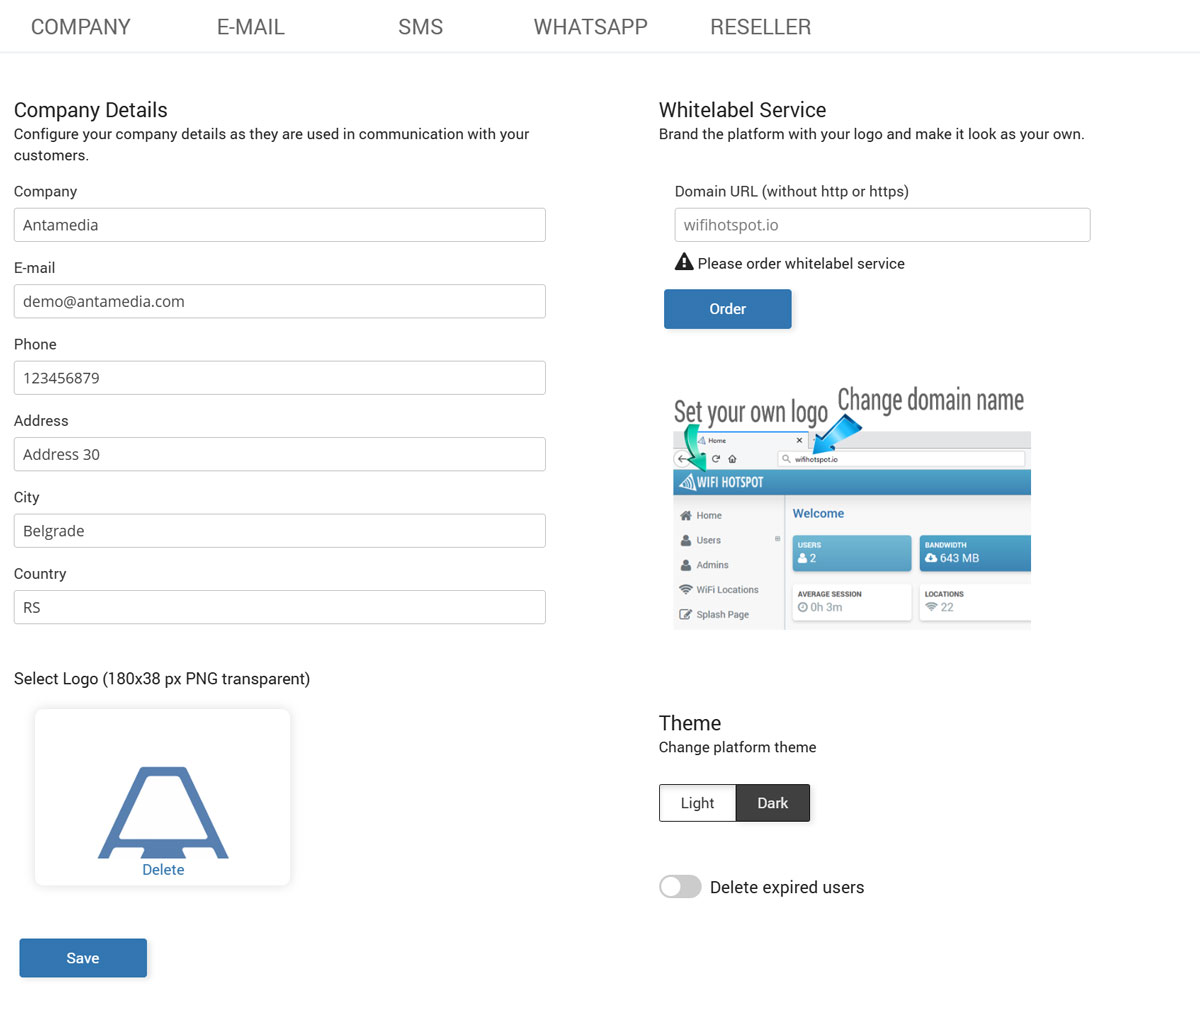This screenshot has height=1021, width=1200.
Task: Focus the Company name input field
Action: 279,225
